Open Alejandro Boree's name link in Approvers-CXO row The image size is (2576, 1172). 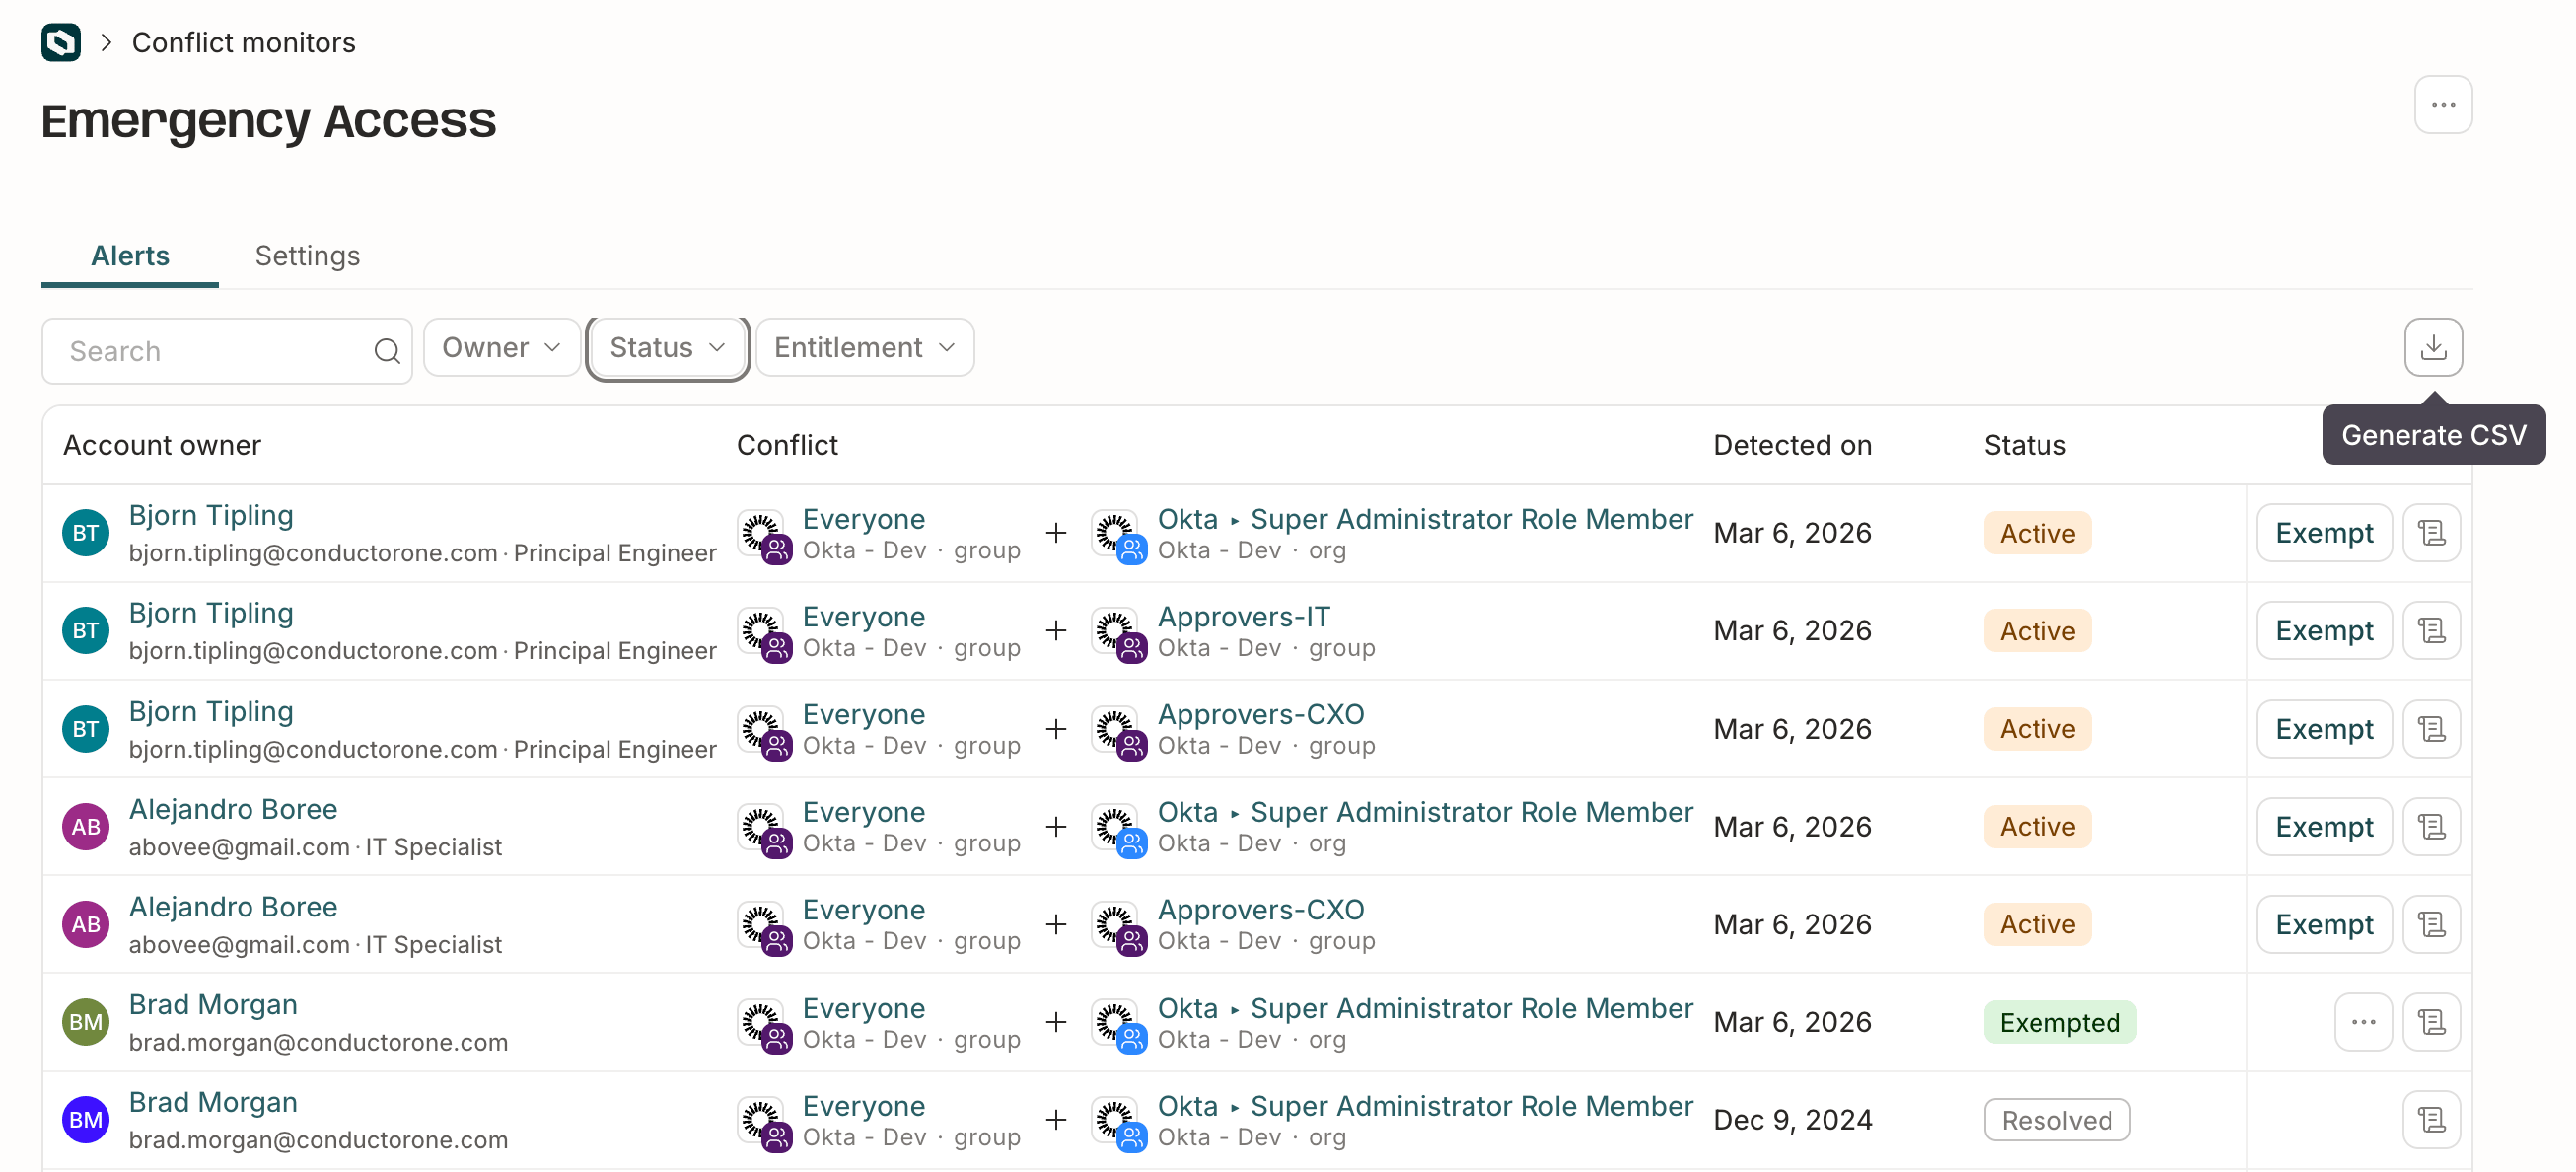233,907
